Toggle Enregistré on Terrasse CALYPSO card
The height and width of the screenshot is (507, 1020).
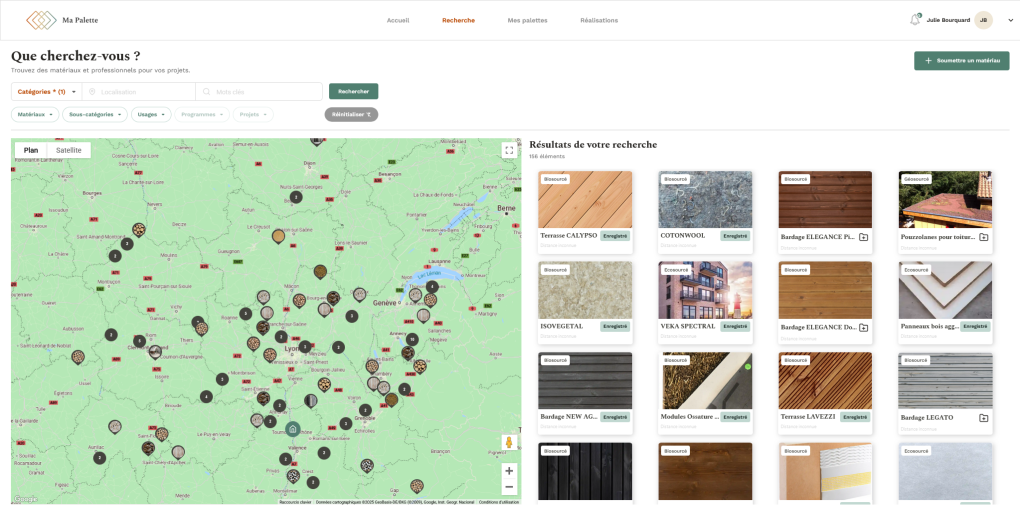pos(614,237)
